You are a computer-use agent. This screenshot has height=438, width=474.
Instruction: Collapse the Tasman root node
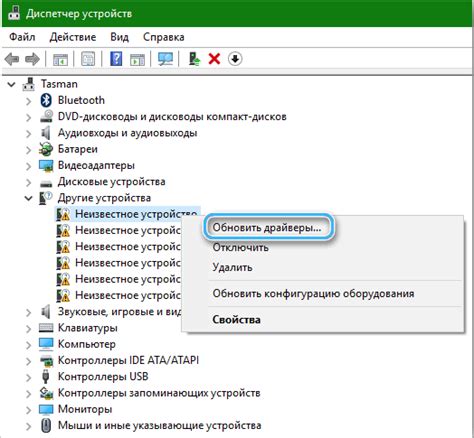click(x=12, y=84)
